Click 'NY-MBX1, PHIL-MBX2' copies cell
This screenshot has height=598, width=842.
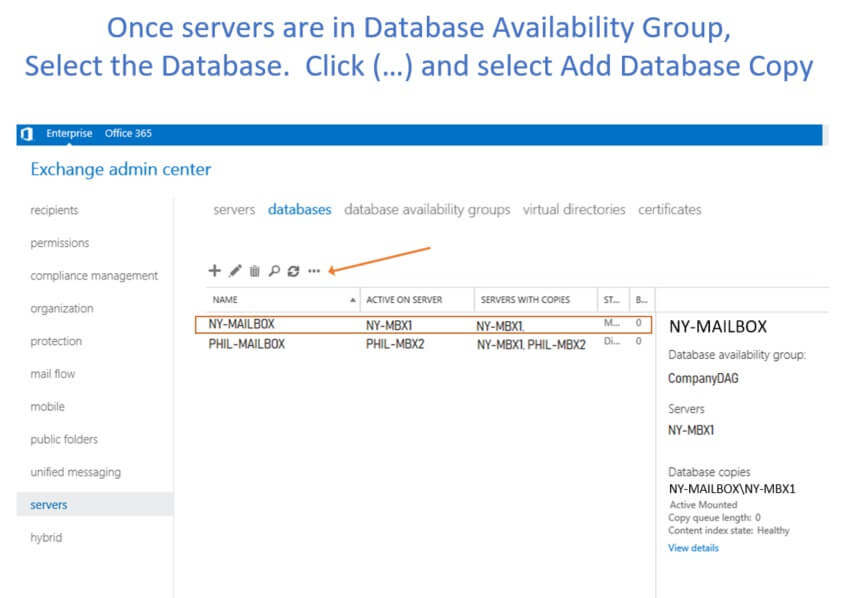(531, 345)
